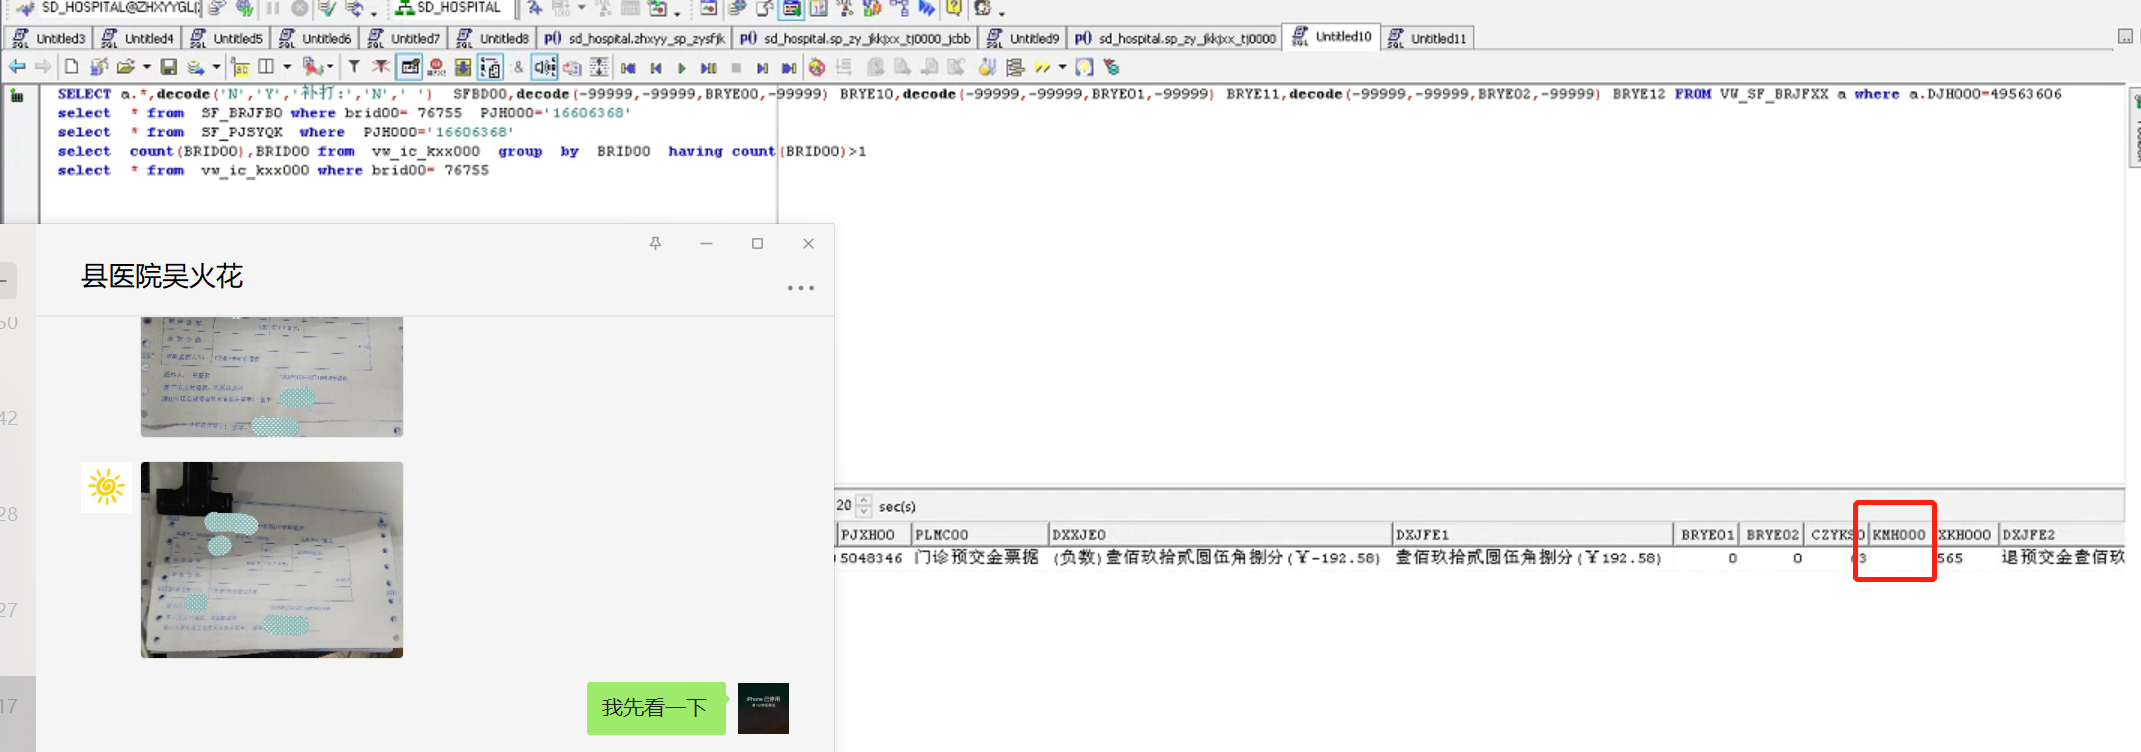Image resolution: width=2141 pixels, height=752 pixels.
Task: Click the PLMC00 column header
Action: 979,535
